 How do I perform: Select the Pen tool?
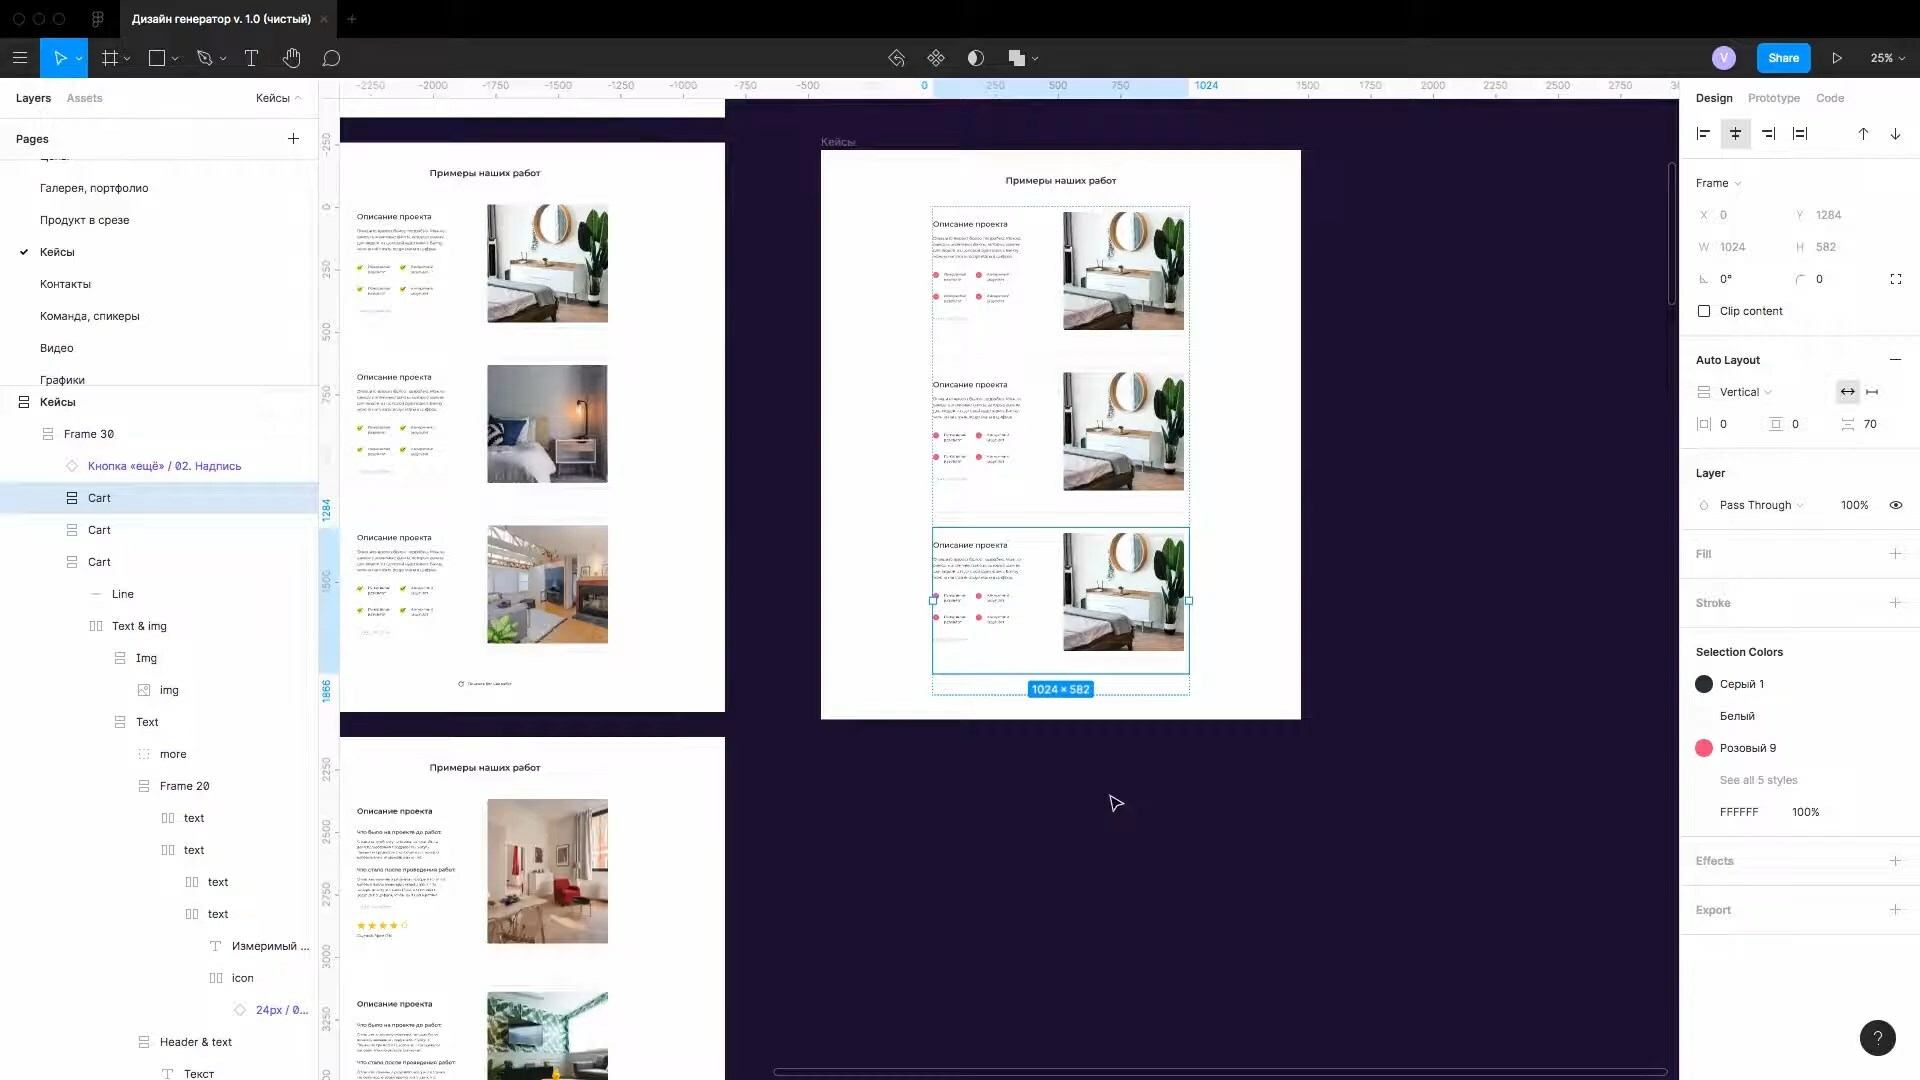pos(205,58)
